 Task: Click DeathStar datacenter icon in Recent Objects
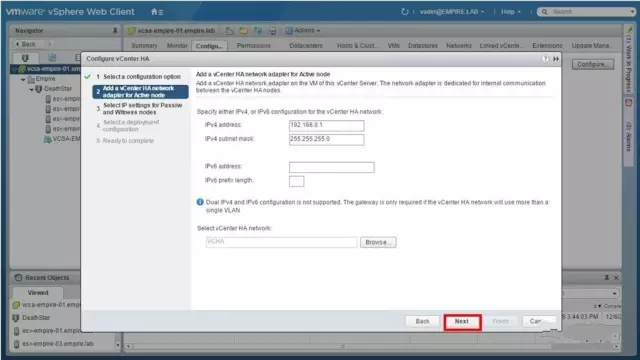(16, 318)
